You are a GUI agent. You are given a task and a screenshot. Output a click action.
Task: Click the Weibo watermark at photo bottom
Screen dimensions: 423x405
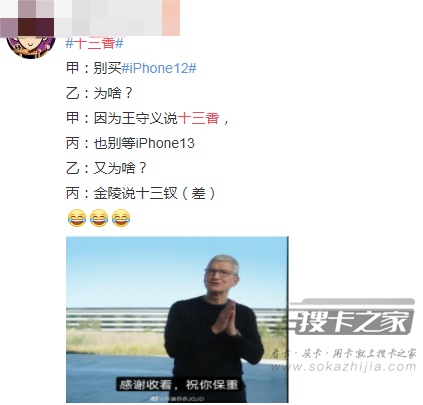pyautogui.click(x=177, y=398)
